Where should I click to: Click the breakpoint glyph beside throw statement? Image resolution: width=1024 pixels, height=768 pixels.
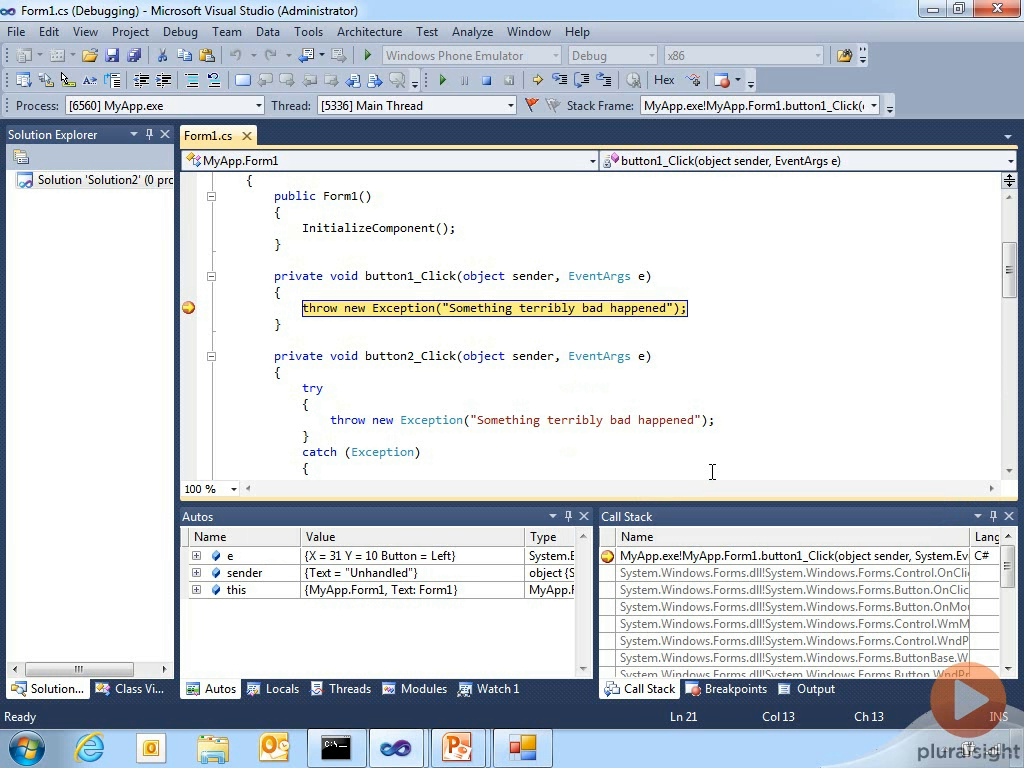point(189,308)
